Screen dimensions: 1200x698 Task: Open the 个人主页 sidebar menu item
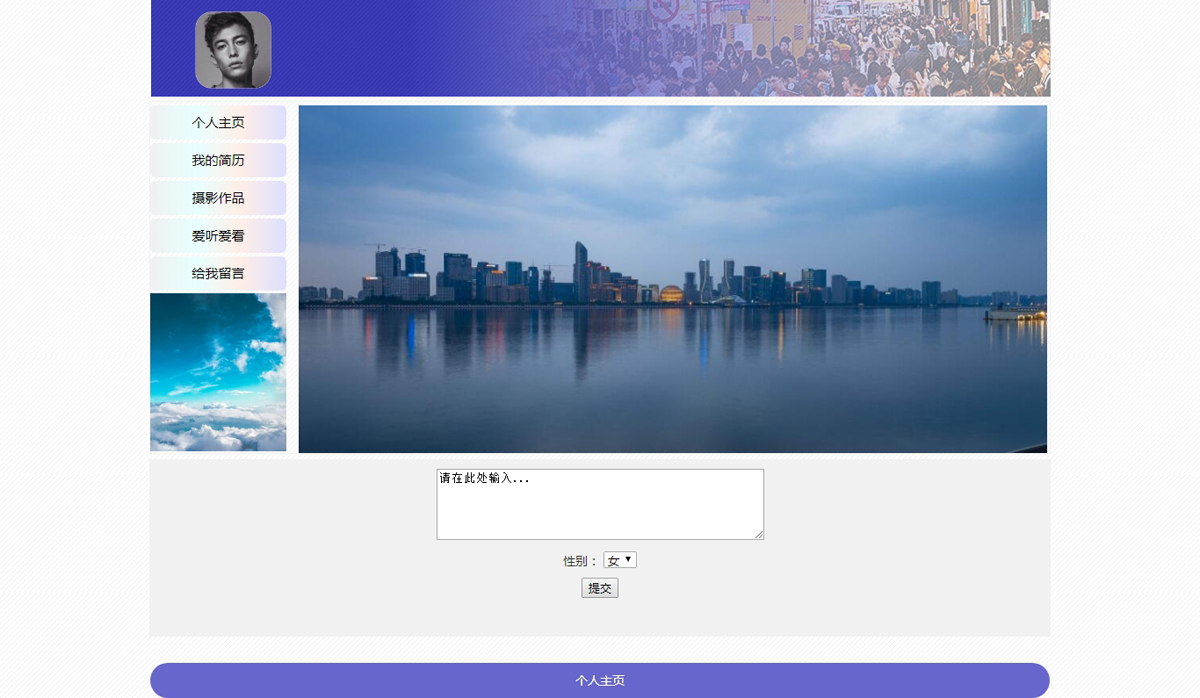[x=218, y=123]
